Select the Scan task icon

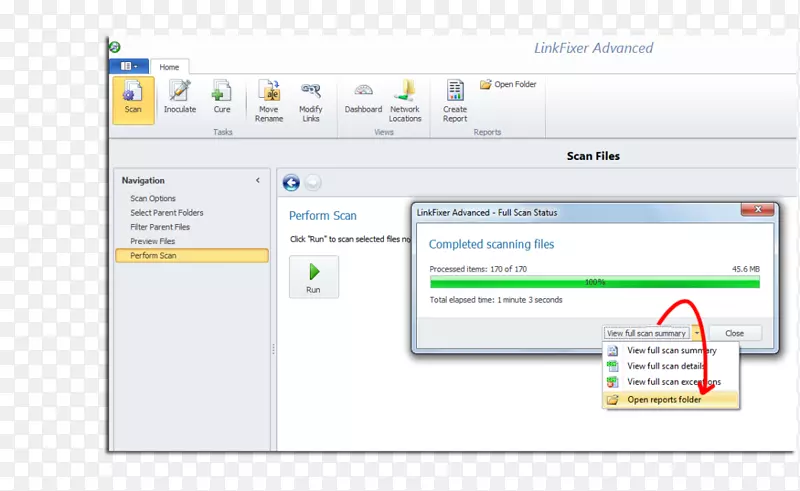pyautogui.click(x=133, y=100)
